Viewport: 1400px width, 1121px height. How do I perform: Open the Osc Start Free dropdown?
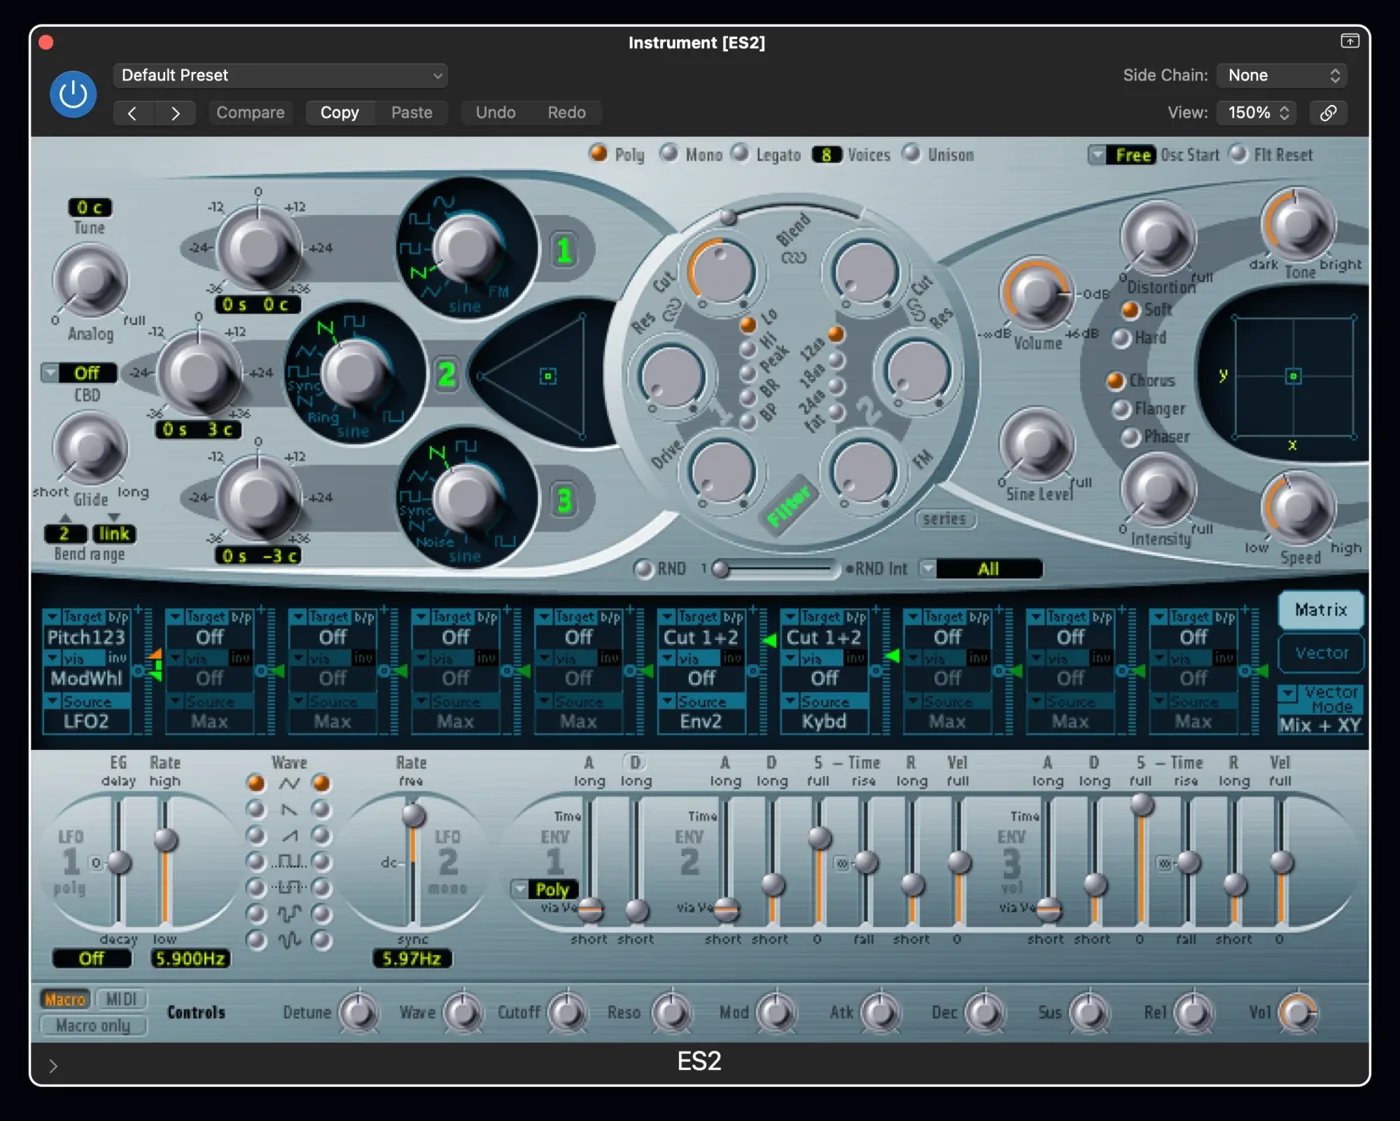1121,155
